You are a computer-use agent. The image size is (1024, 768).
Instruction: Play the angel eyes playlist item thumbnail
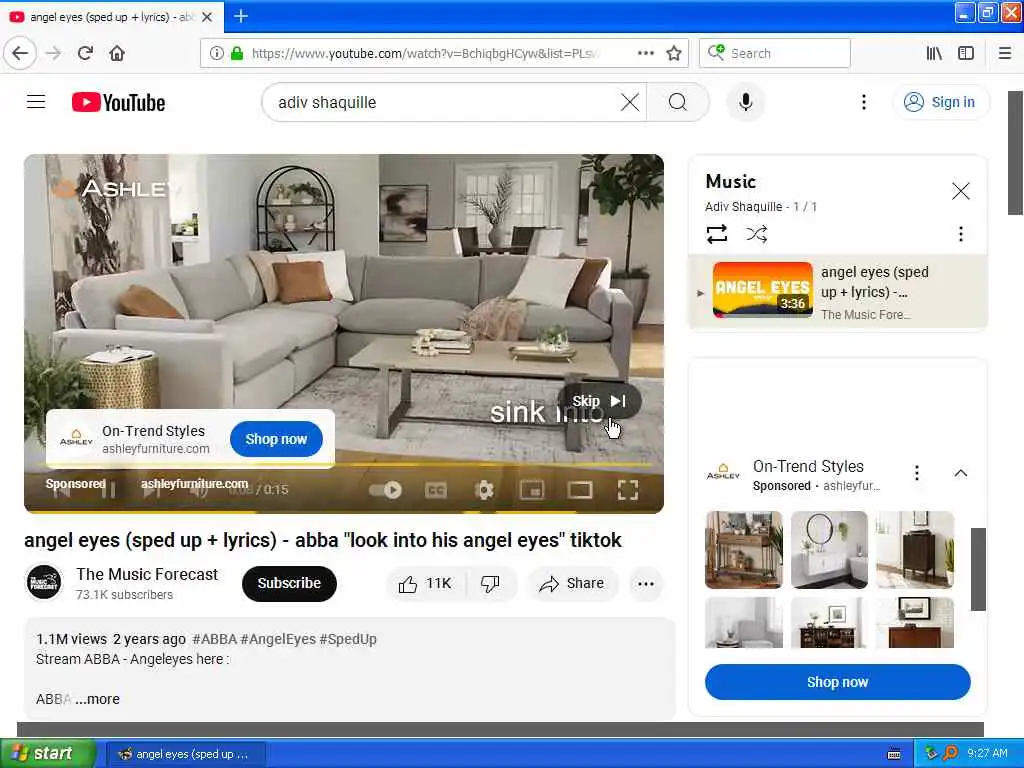point(763,290)
